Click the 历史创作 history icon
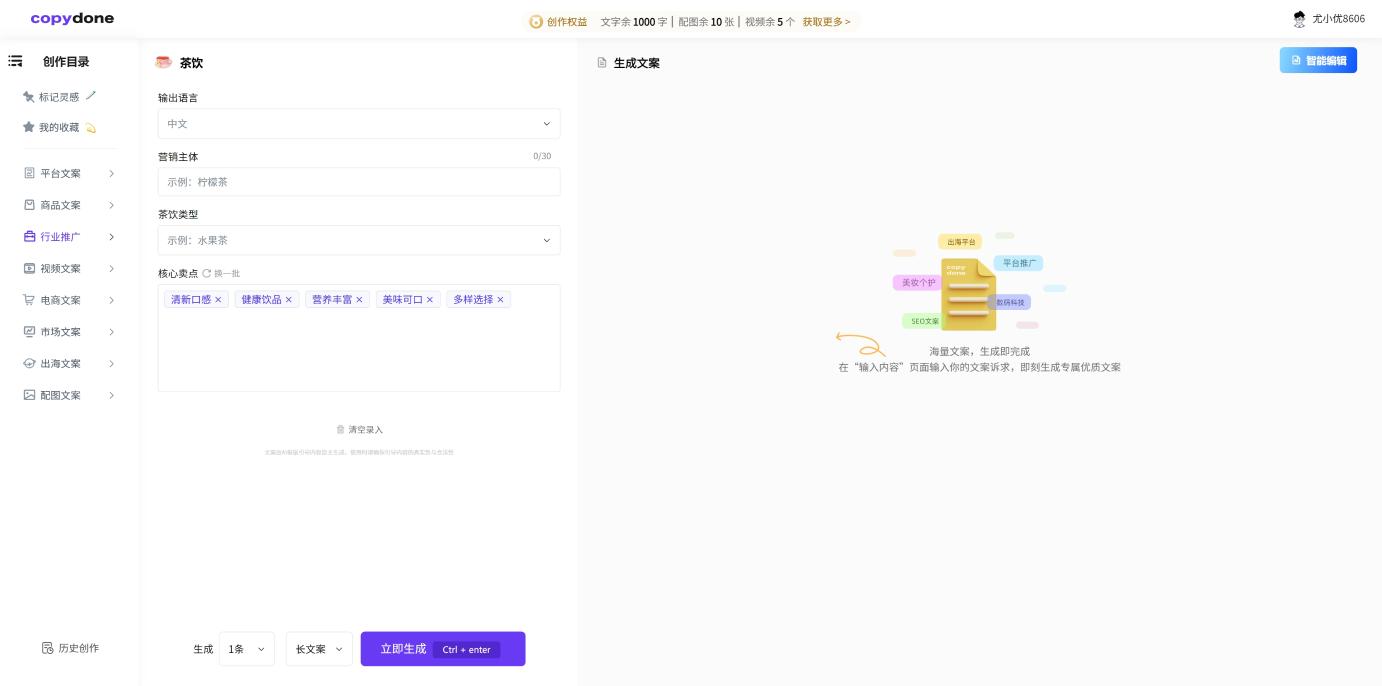This screenshot has height=686, width=1382. tap(47, 648)
